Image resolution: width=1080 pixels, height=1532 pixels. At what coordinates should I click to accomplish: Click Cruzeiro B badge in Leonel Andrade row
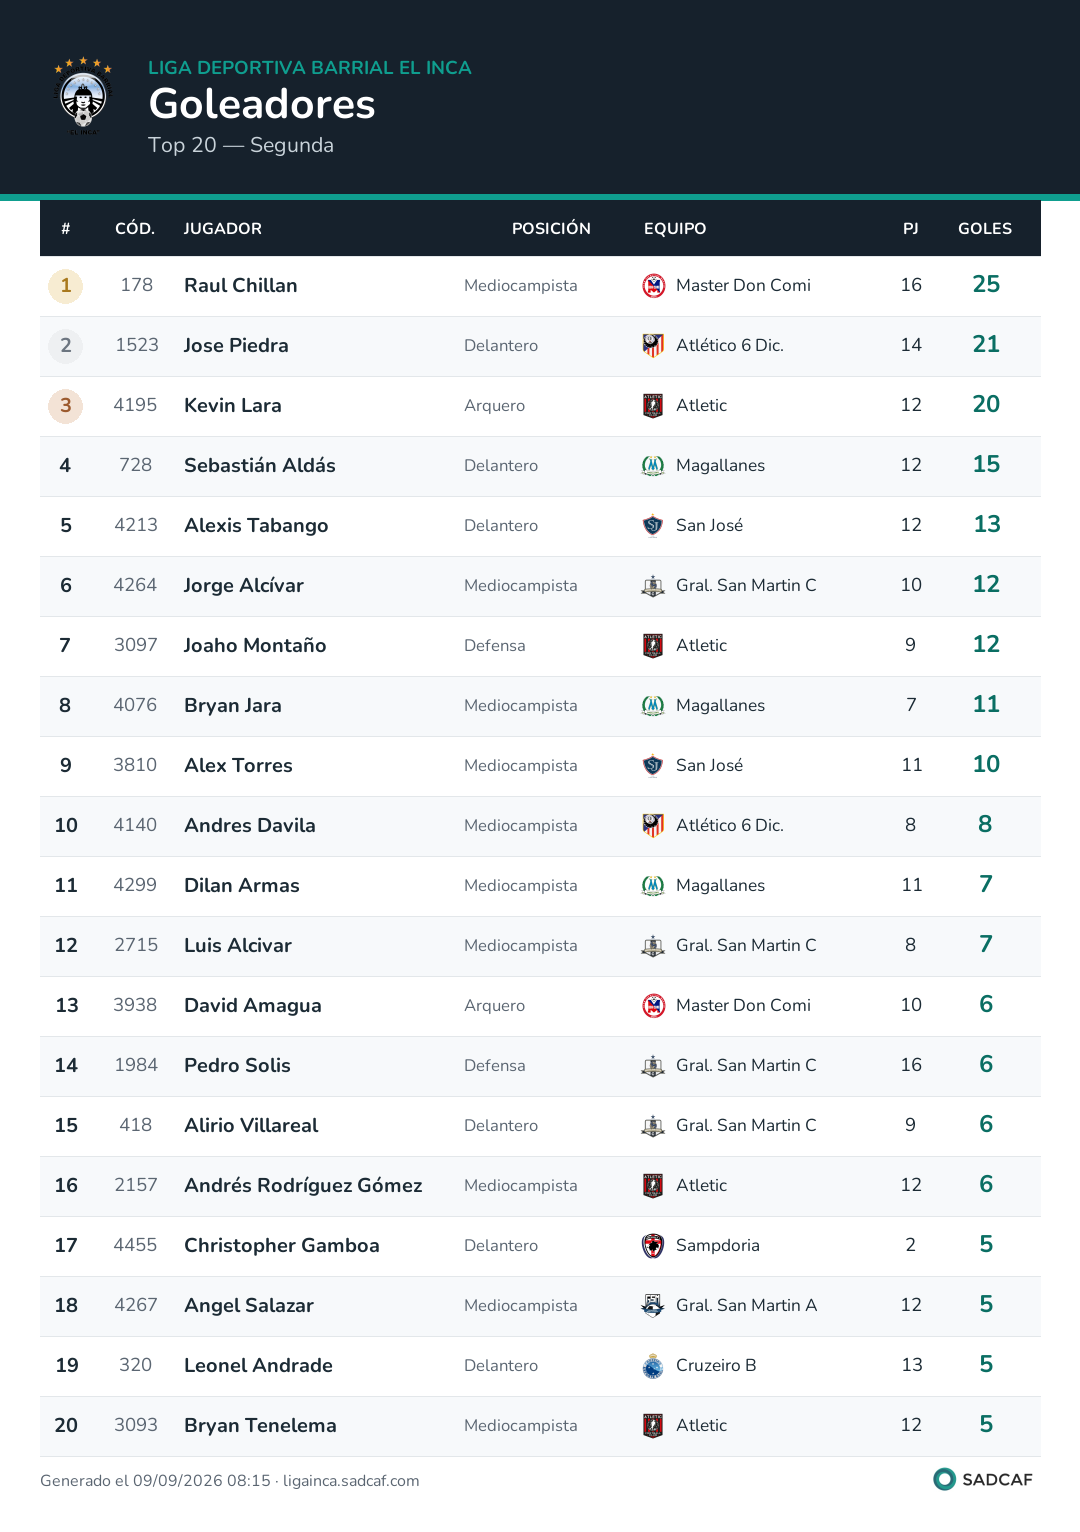tap(653, 1366)
